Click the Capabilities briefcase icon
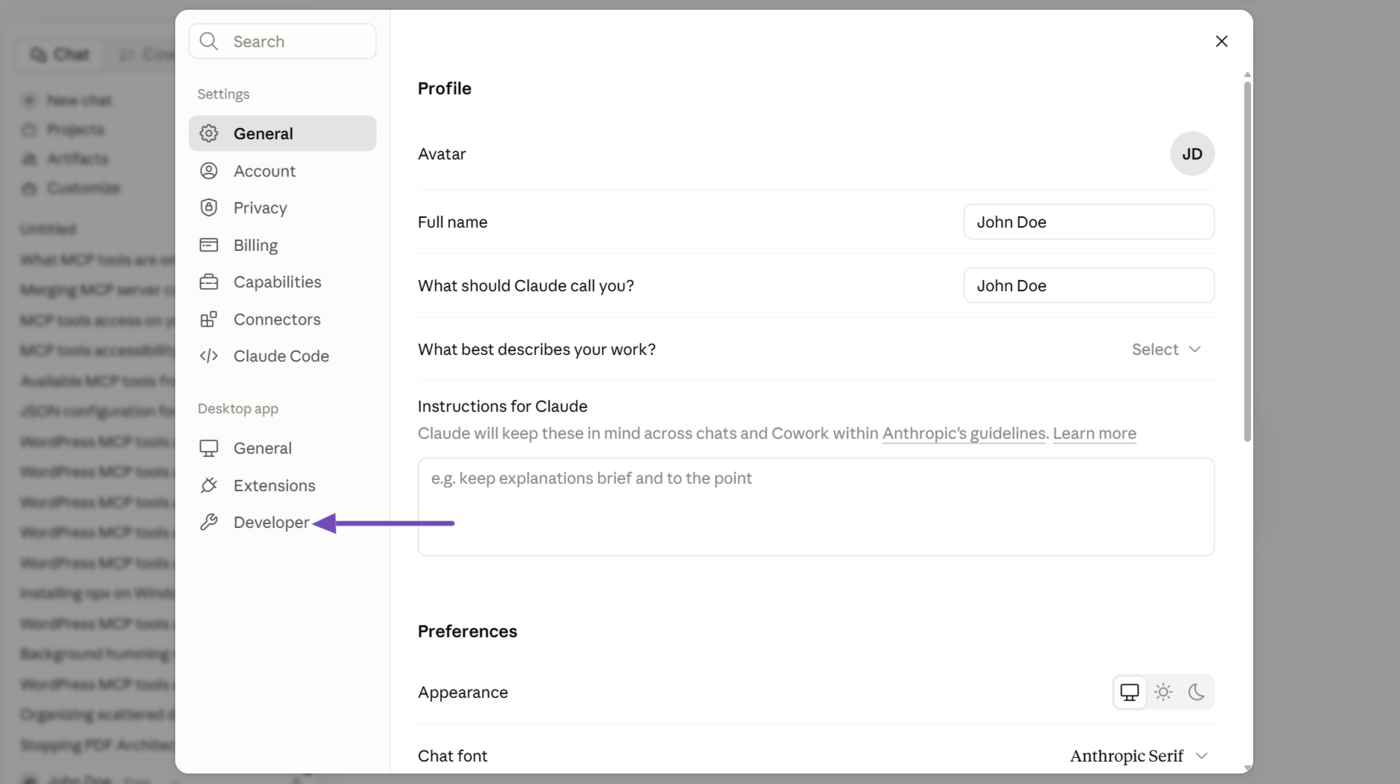The image size is (1400, 784). 208,282
